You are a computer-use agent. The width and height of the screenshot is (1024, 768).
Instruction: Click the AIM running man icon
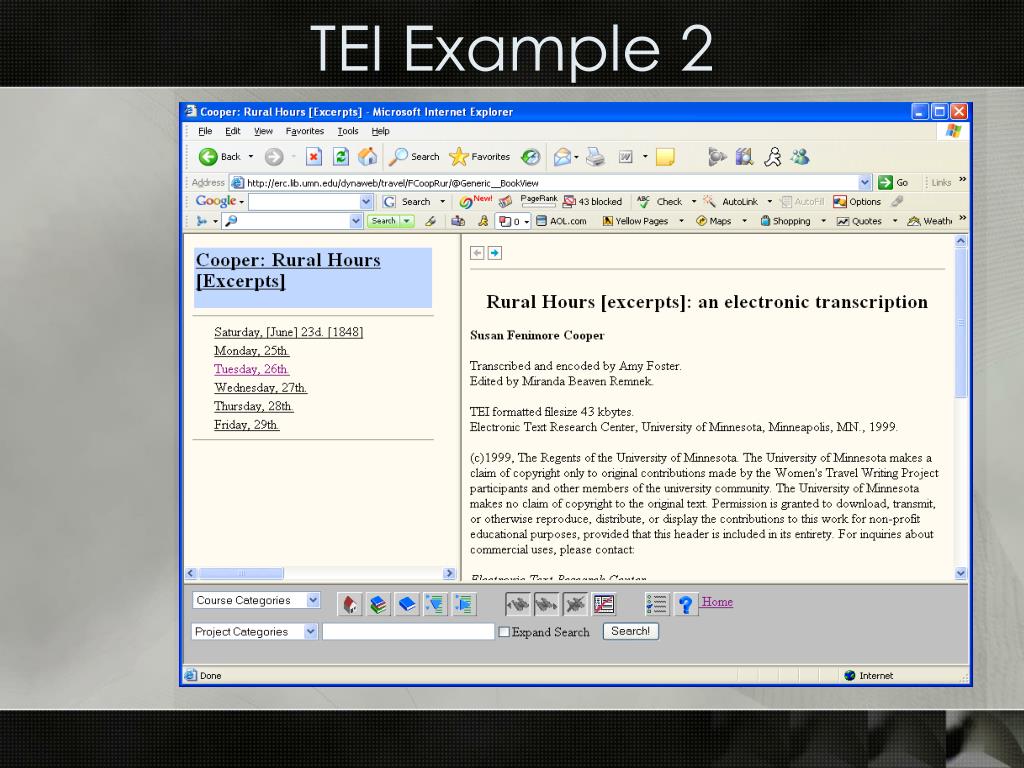click(x=773, y=157)
